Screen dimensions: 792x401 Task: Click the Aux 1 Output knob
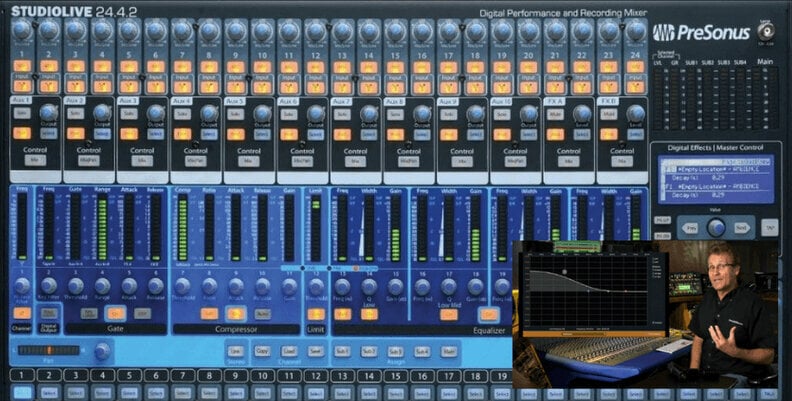(49, 112)
